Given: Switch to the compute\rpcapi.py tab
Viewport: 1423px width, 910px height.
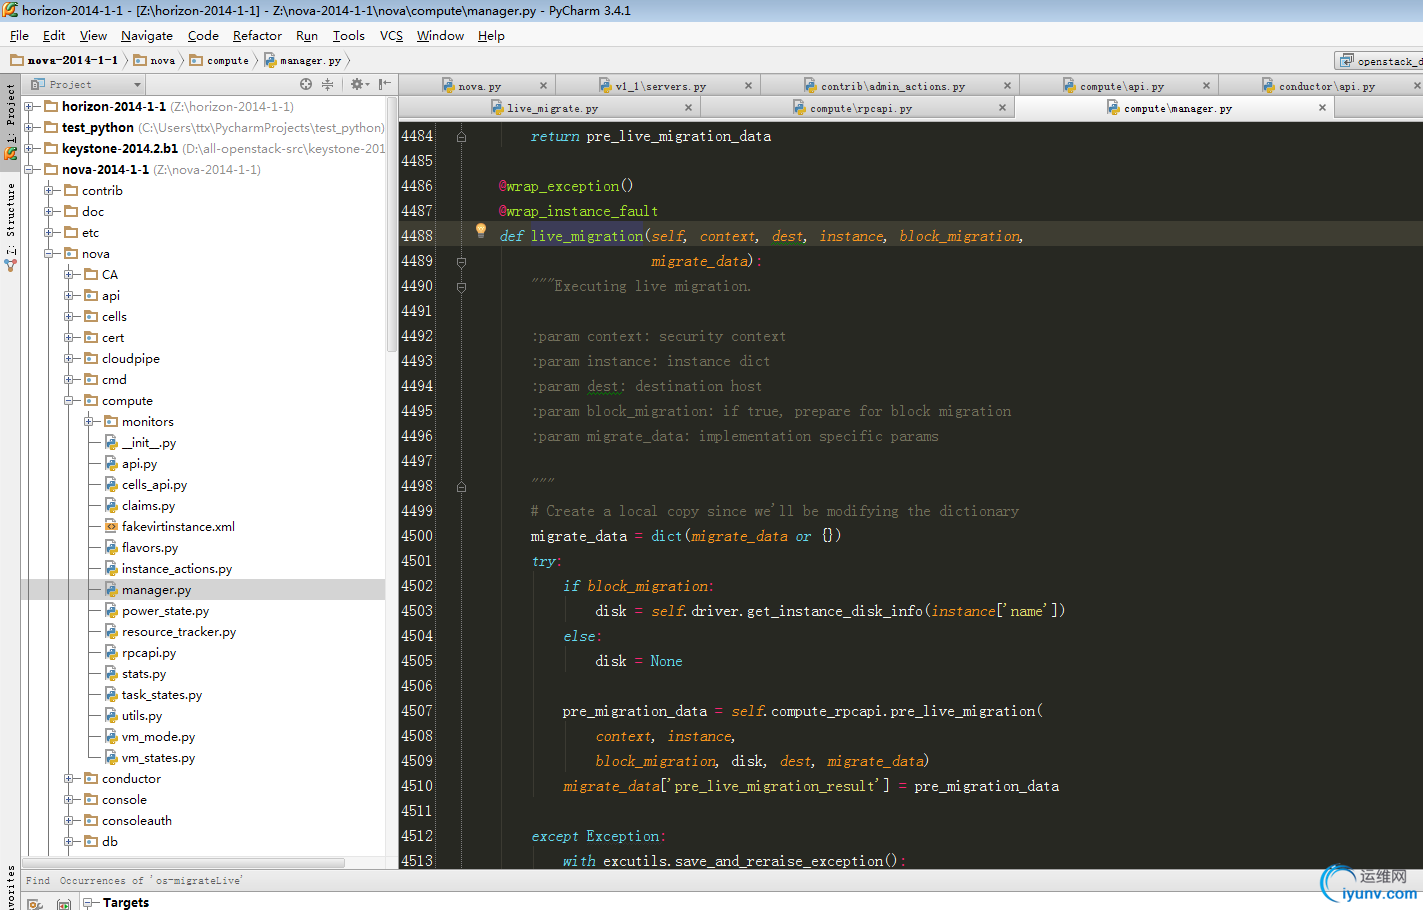Looking at the screenshot, I should [x=860, y=107].
